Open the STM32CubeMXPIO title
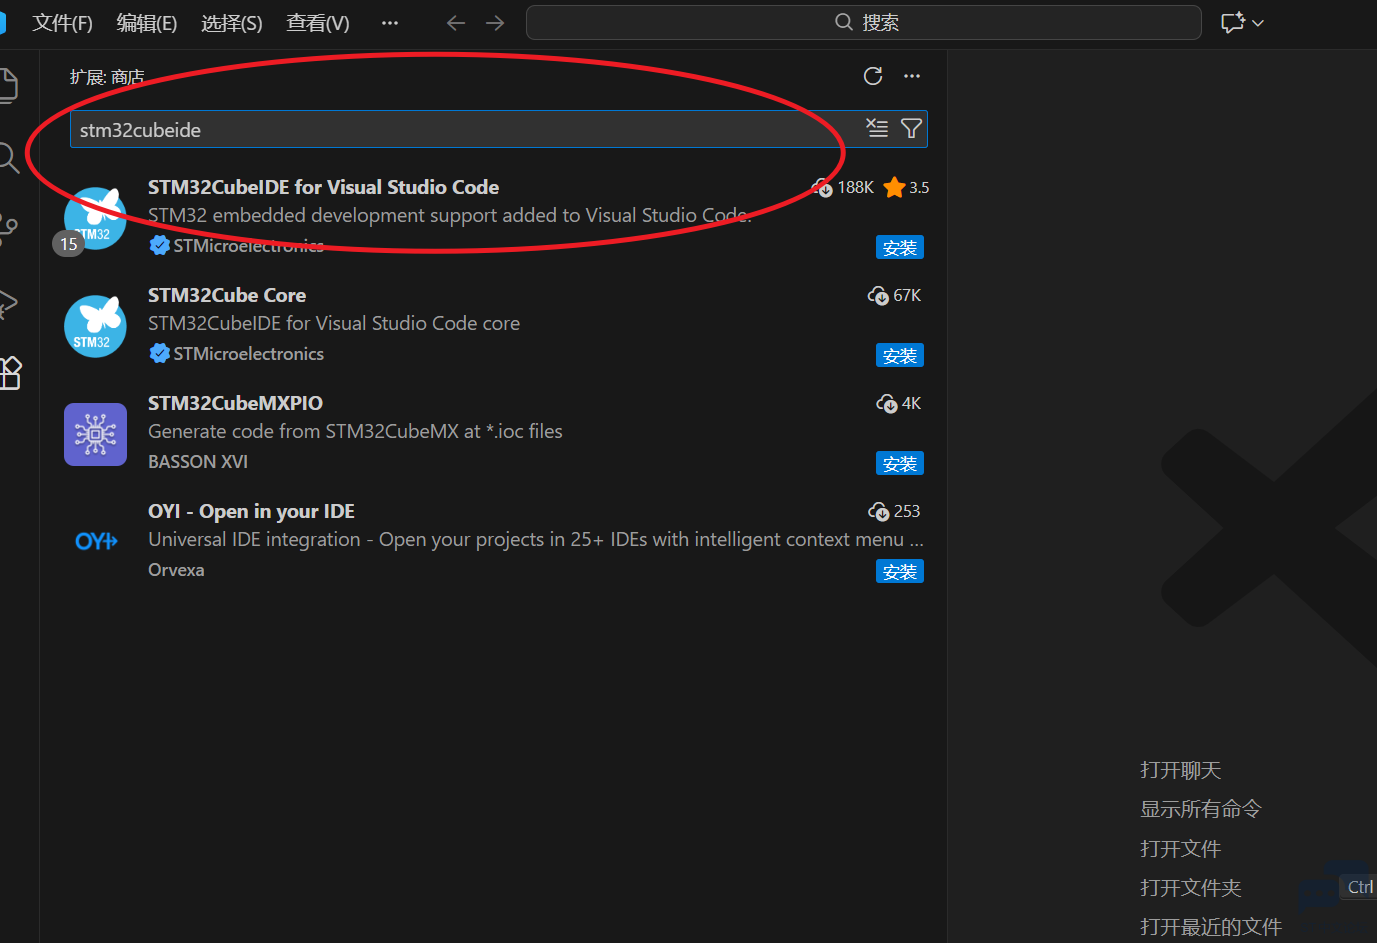The width and height of the screenshot is (1377, 943). [x=235, y=403]
